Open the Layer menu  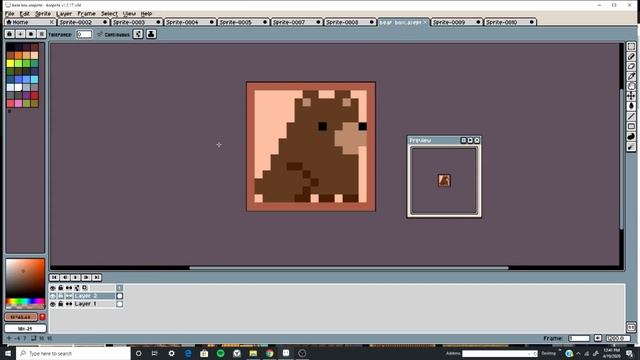click(x=64, y=13)
